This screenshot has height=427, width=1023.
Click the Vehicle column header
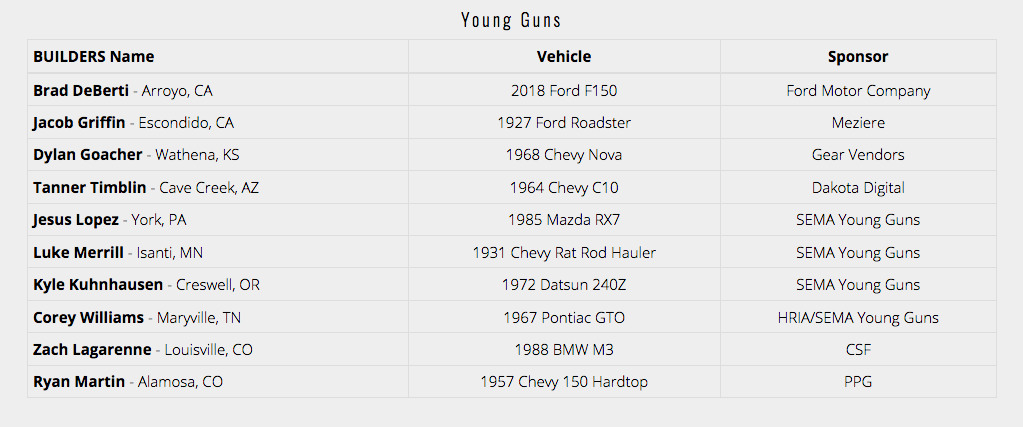tap(564, 57)
